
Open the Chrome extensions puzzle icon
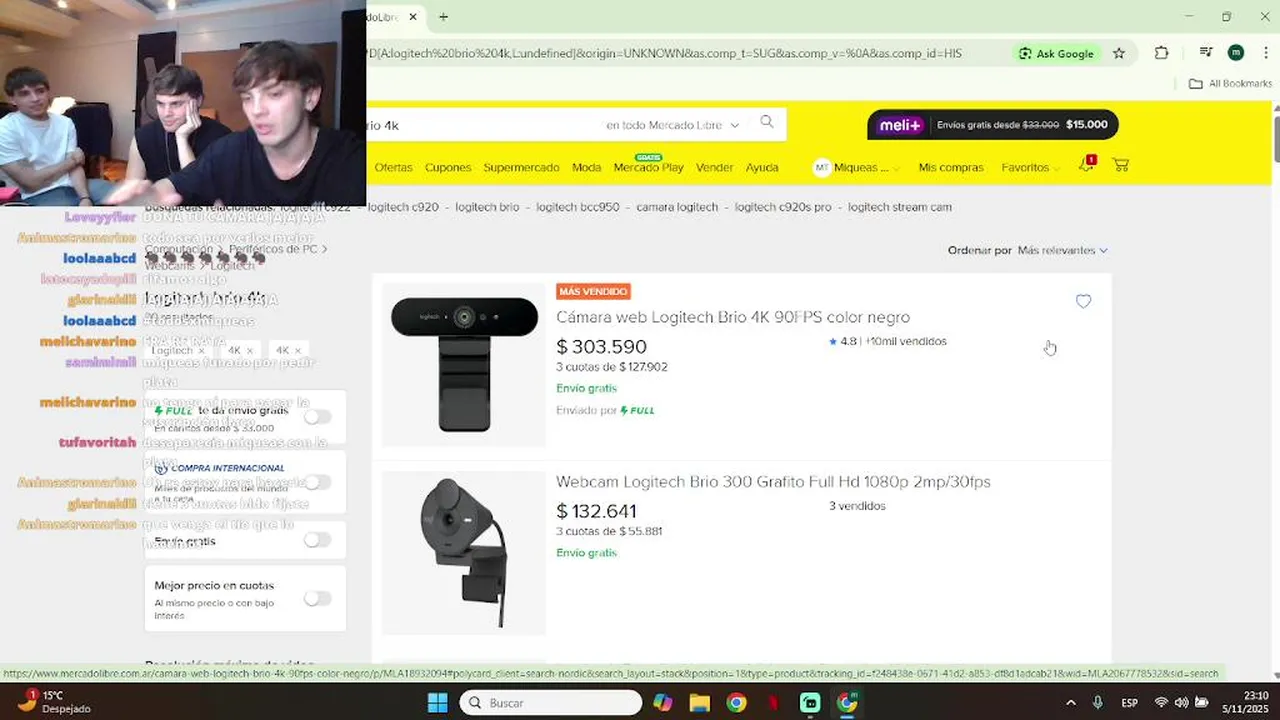click(1161, 53)
